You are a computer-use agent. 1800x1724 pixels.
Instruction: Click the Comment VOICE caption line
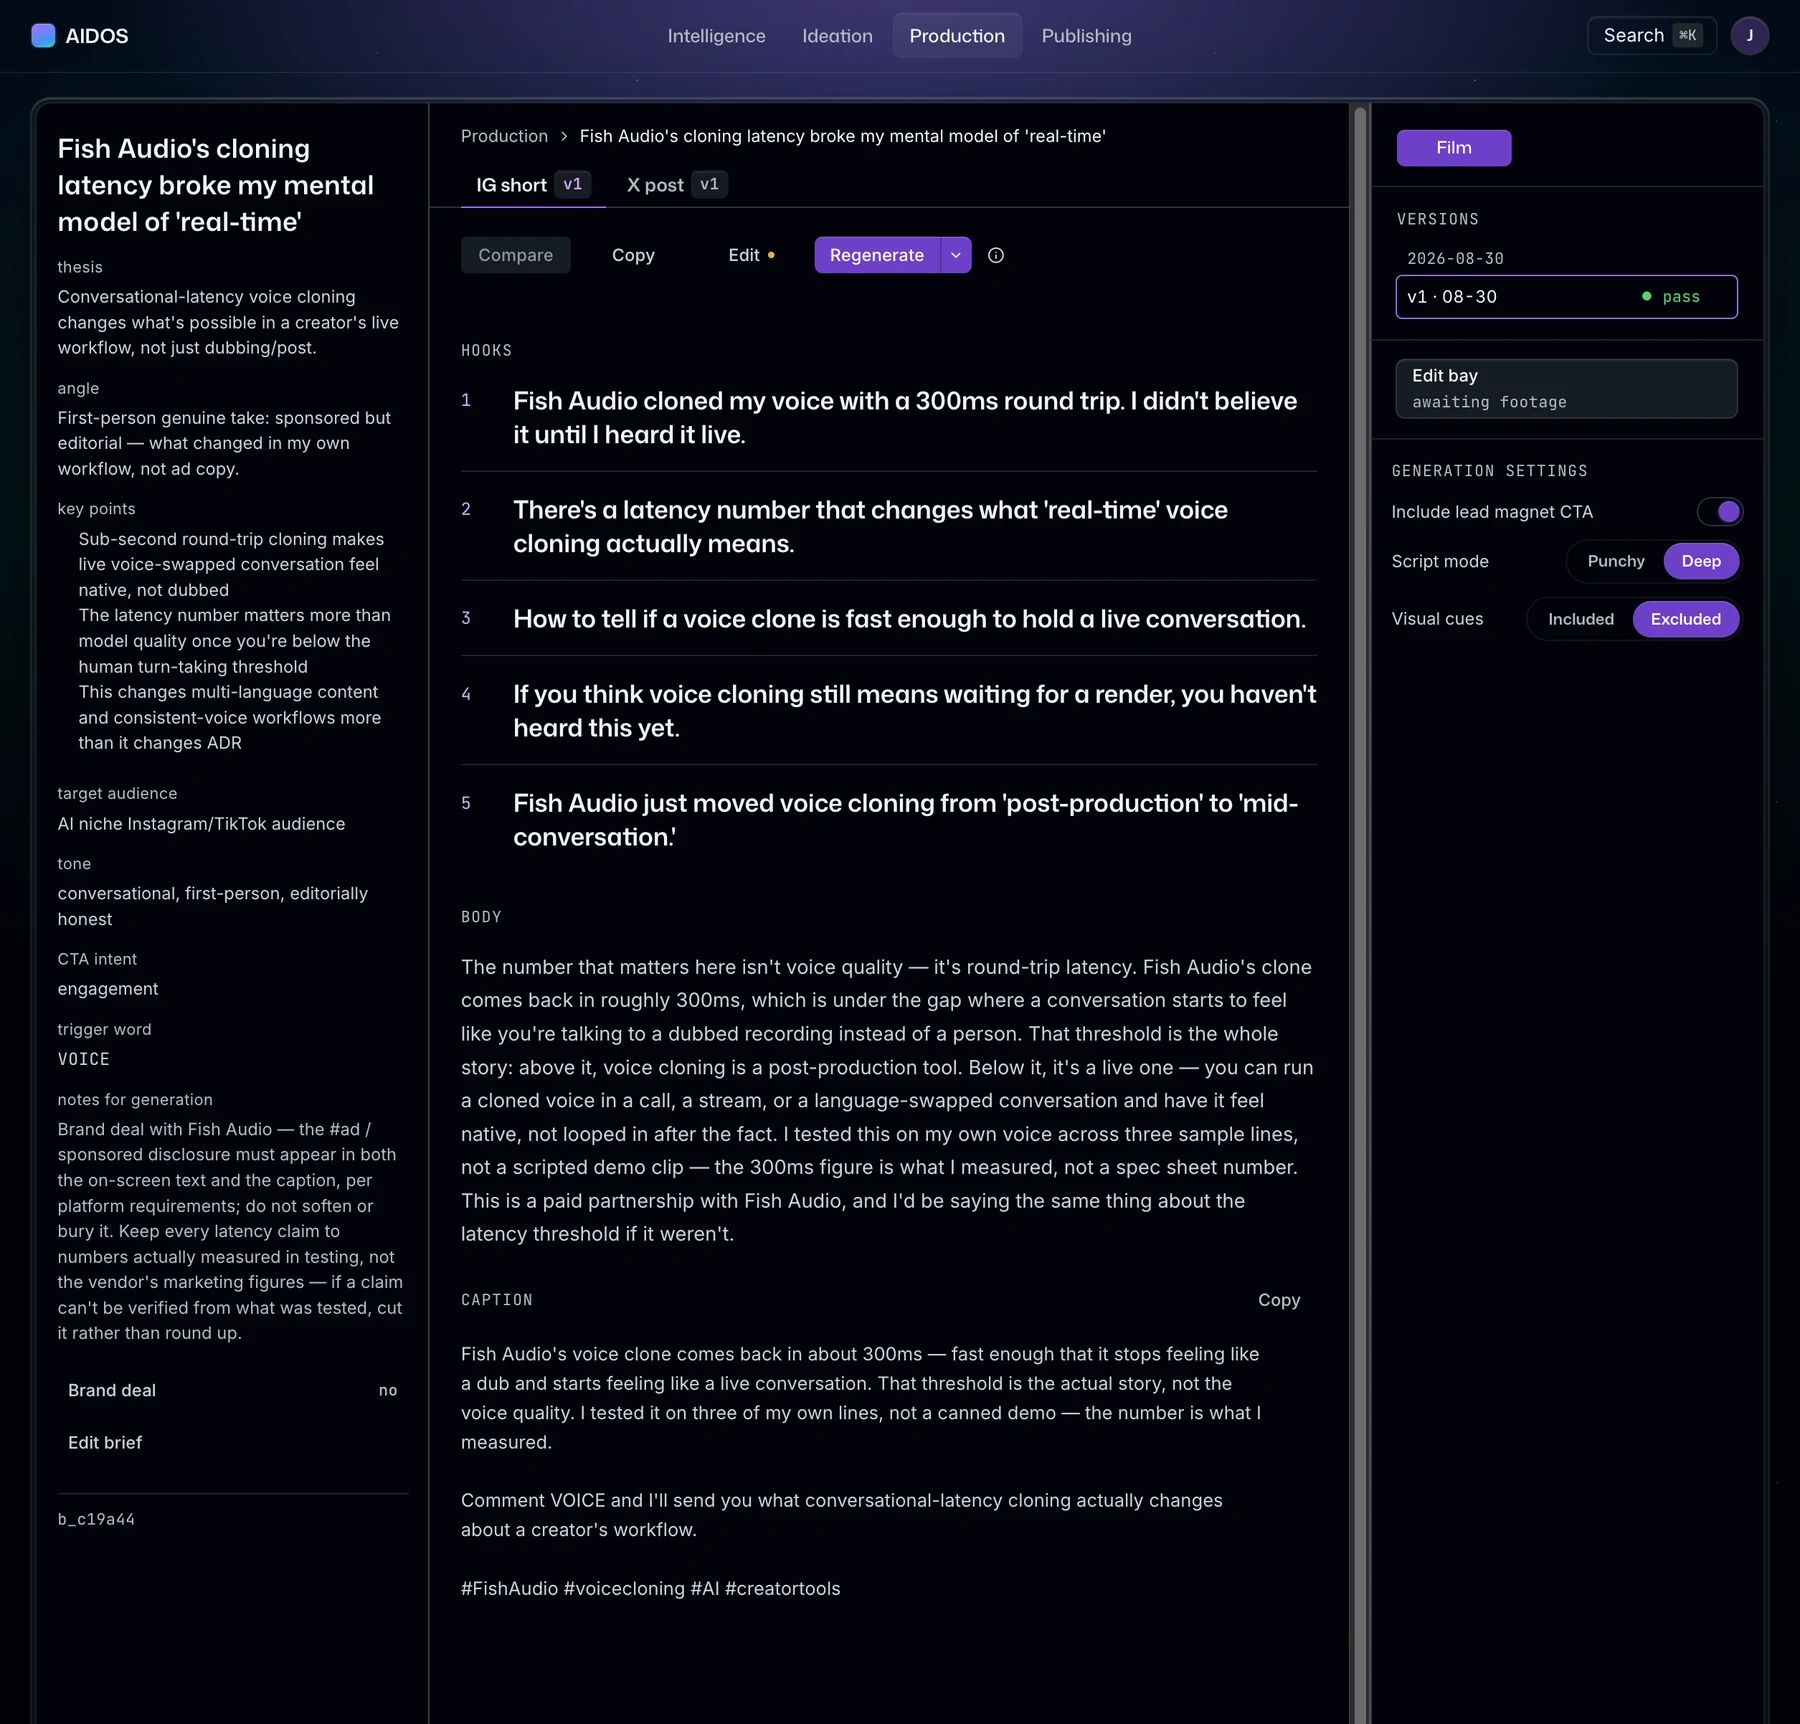pyautogui.click(x=842, y=1515)
